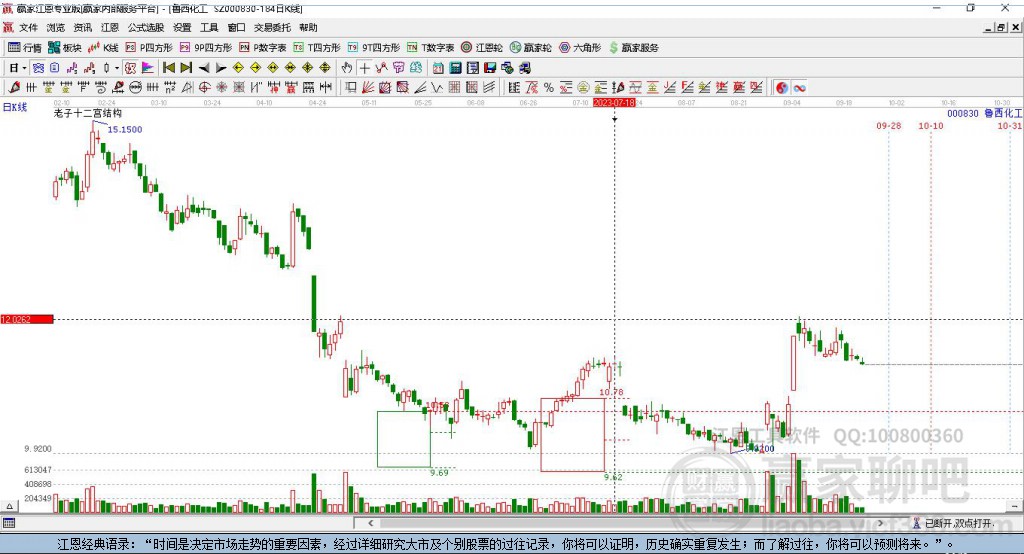Switch to K线 candlestick chart
This screenshot has height=554, width=1024.
[x=103, y=48]
